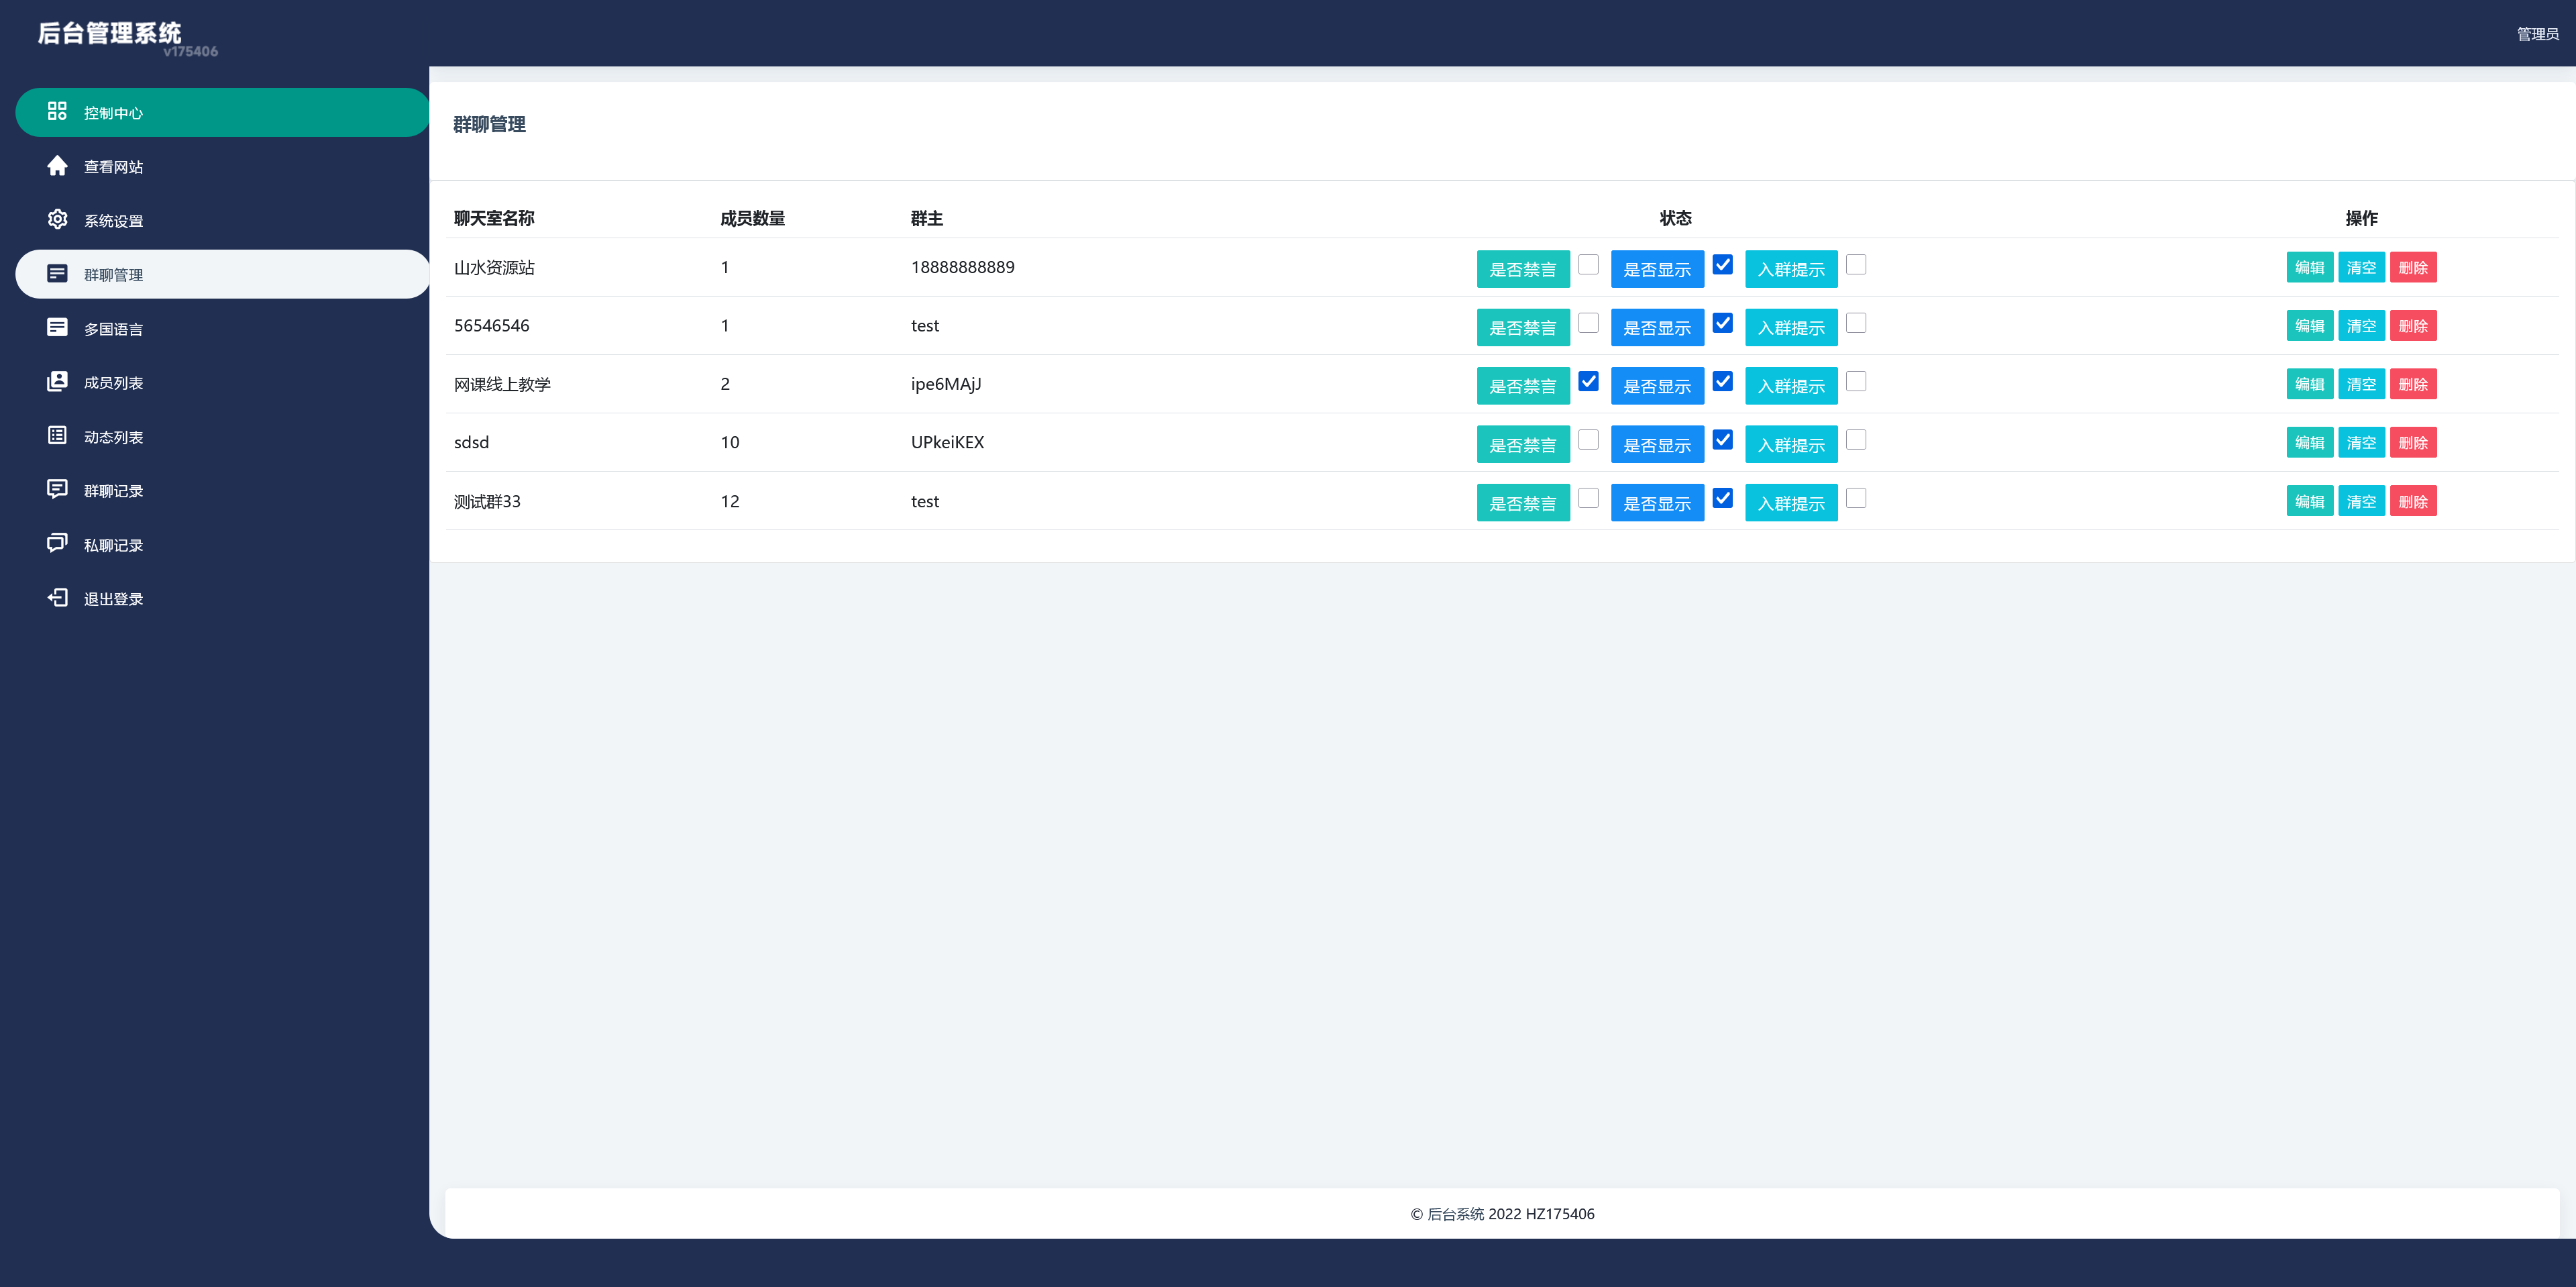Click the dashboard grid icon for 控制中心
Viewport: 2576px width, 1287px height.
pyautogui.click(x=57, y=112)
